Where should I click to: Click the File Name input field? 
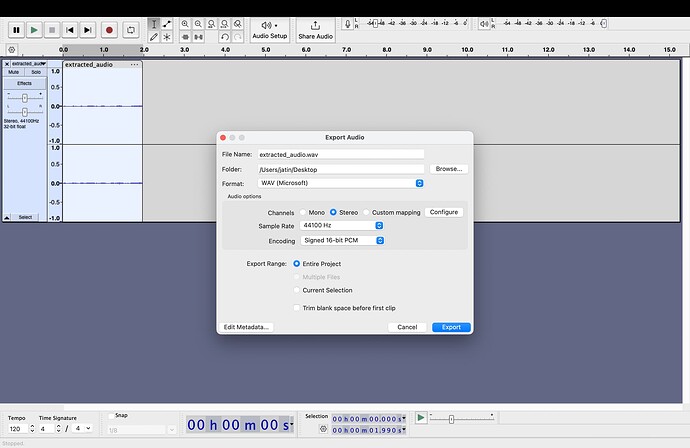[341, 154]
